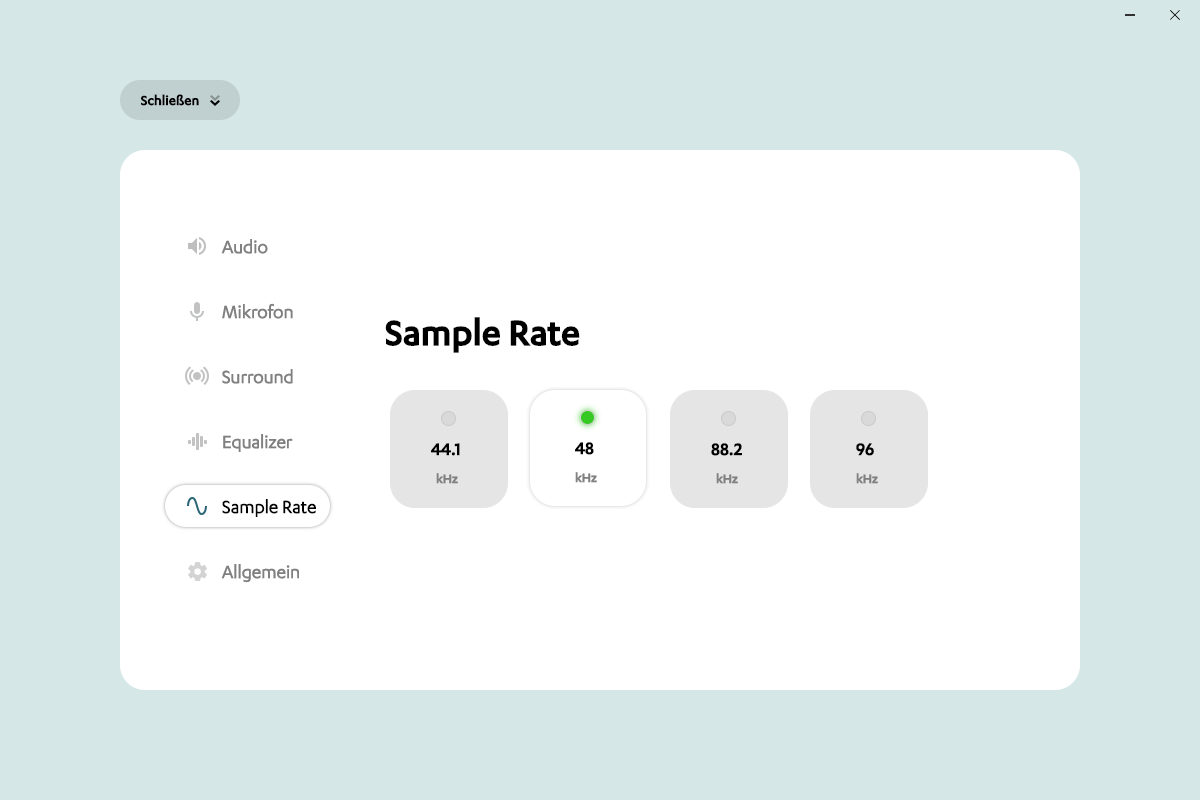This screenshot has height=800, width=1200.
Task: Click the Equalizer waveform icon
Action: pyautogui.click(x=197, y=442)
